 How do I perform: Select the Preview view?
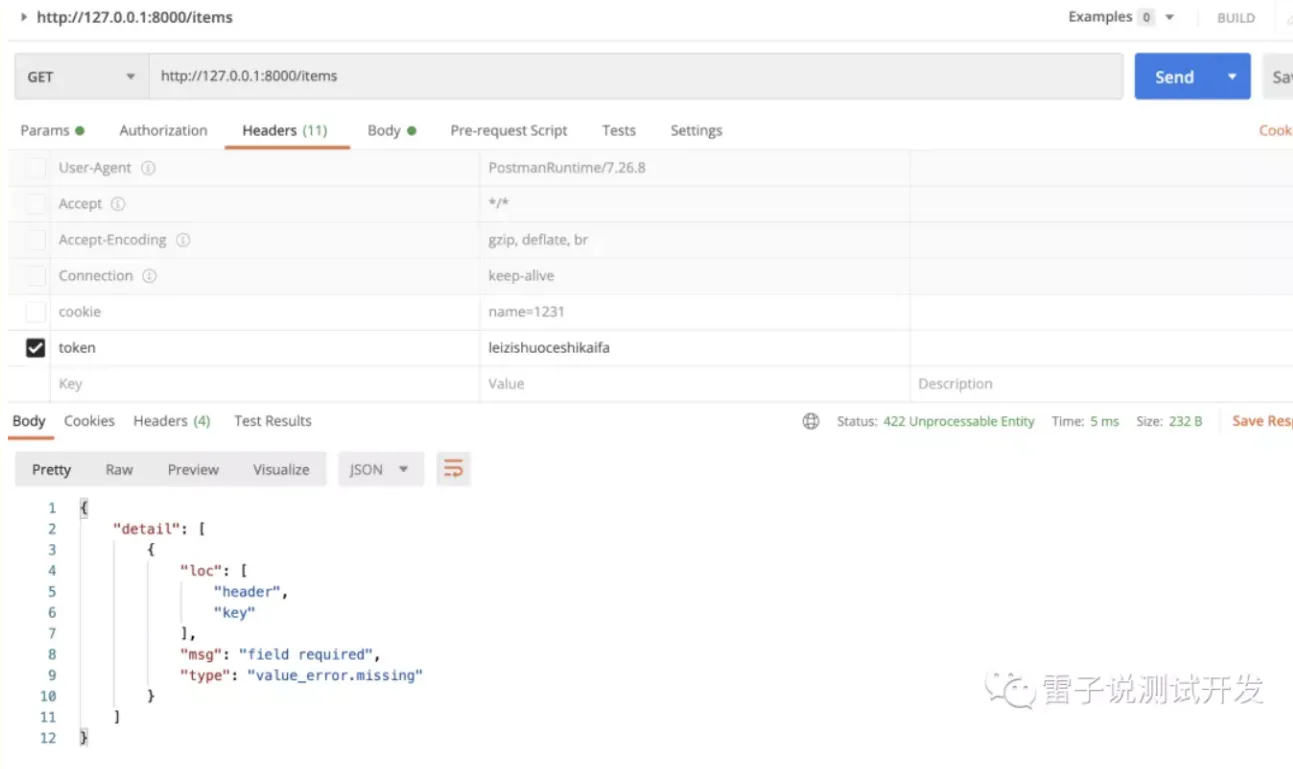pyautogui.click(x=193, y=469)
